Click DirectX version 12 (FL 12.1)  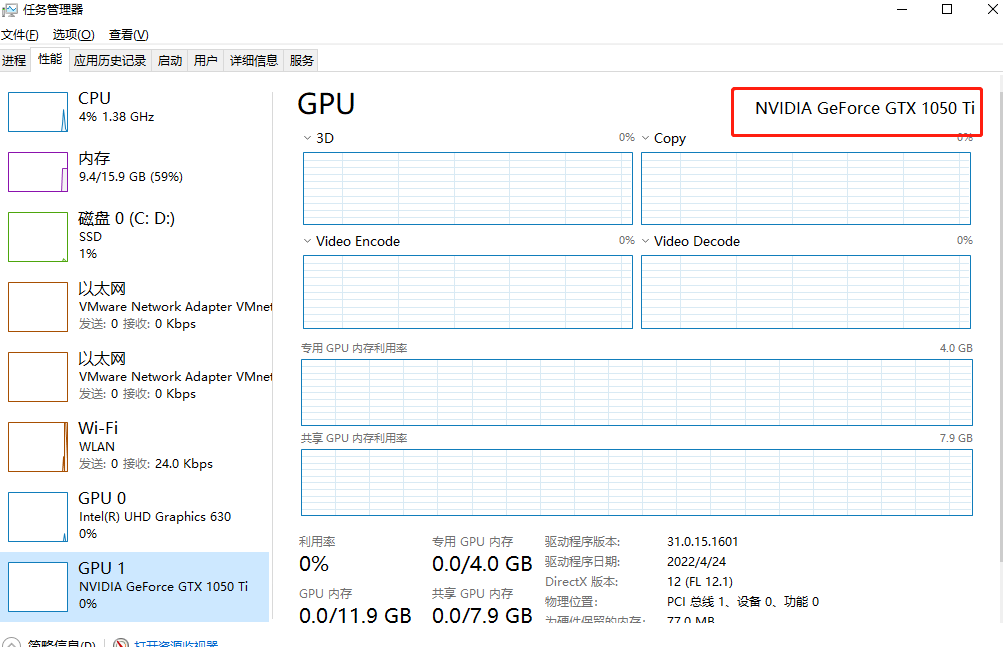pos(700,582)
